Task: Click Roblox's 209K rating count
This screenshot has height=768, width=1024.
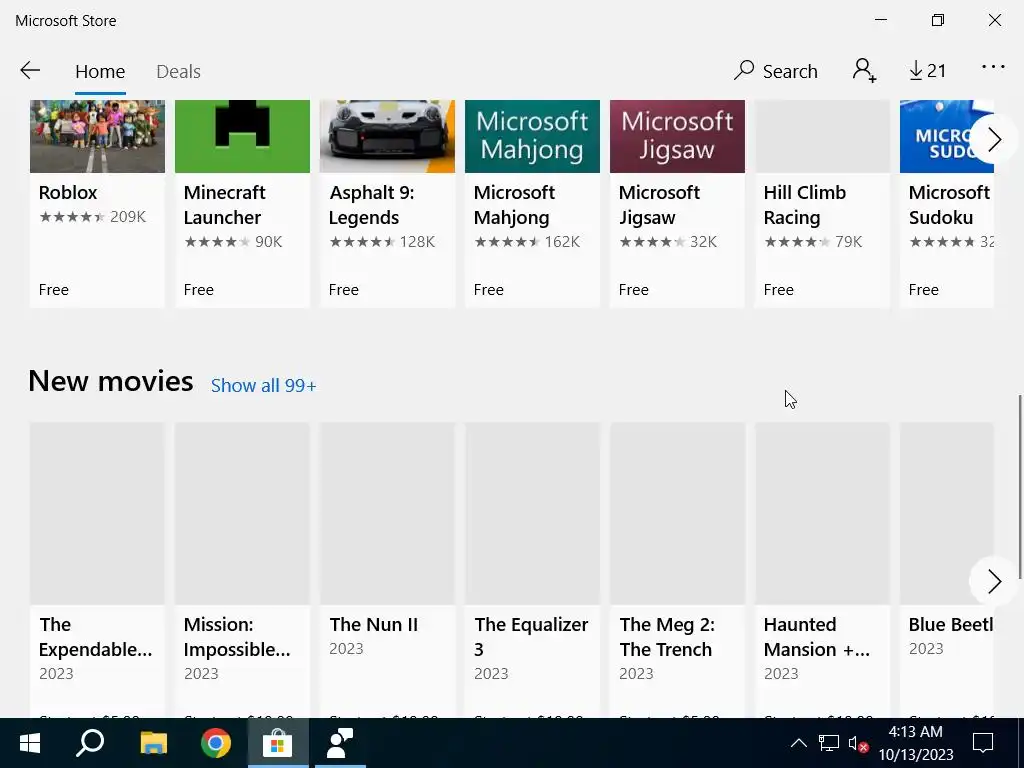Action: coord(128,217)
